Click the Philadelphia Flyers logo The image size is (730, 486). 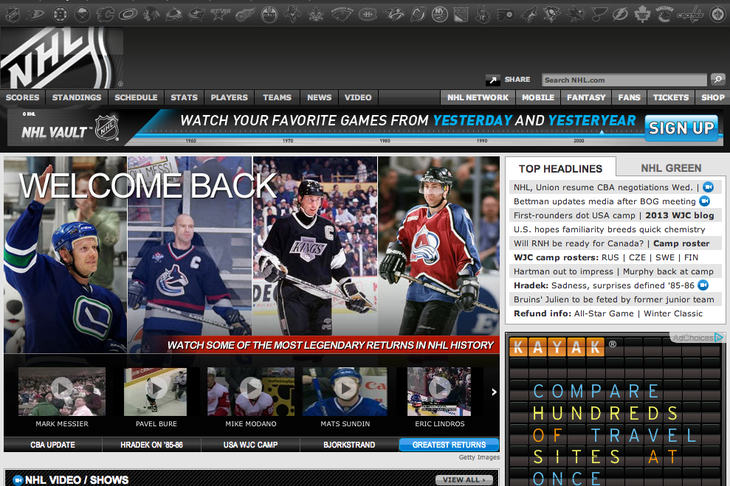click(505, 14)
